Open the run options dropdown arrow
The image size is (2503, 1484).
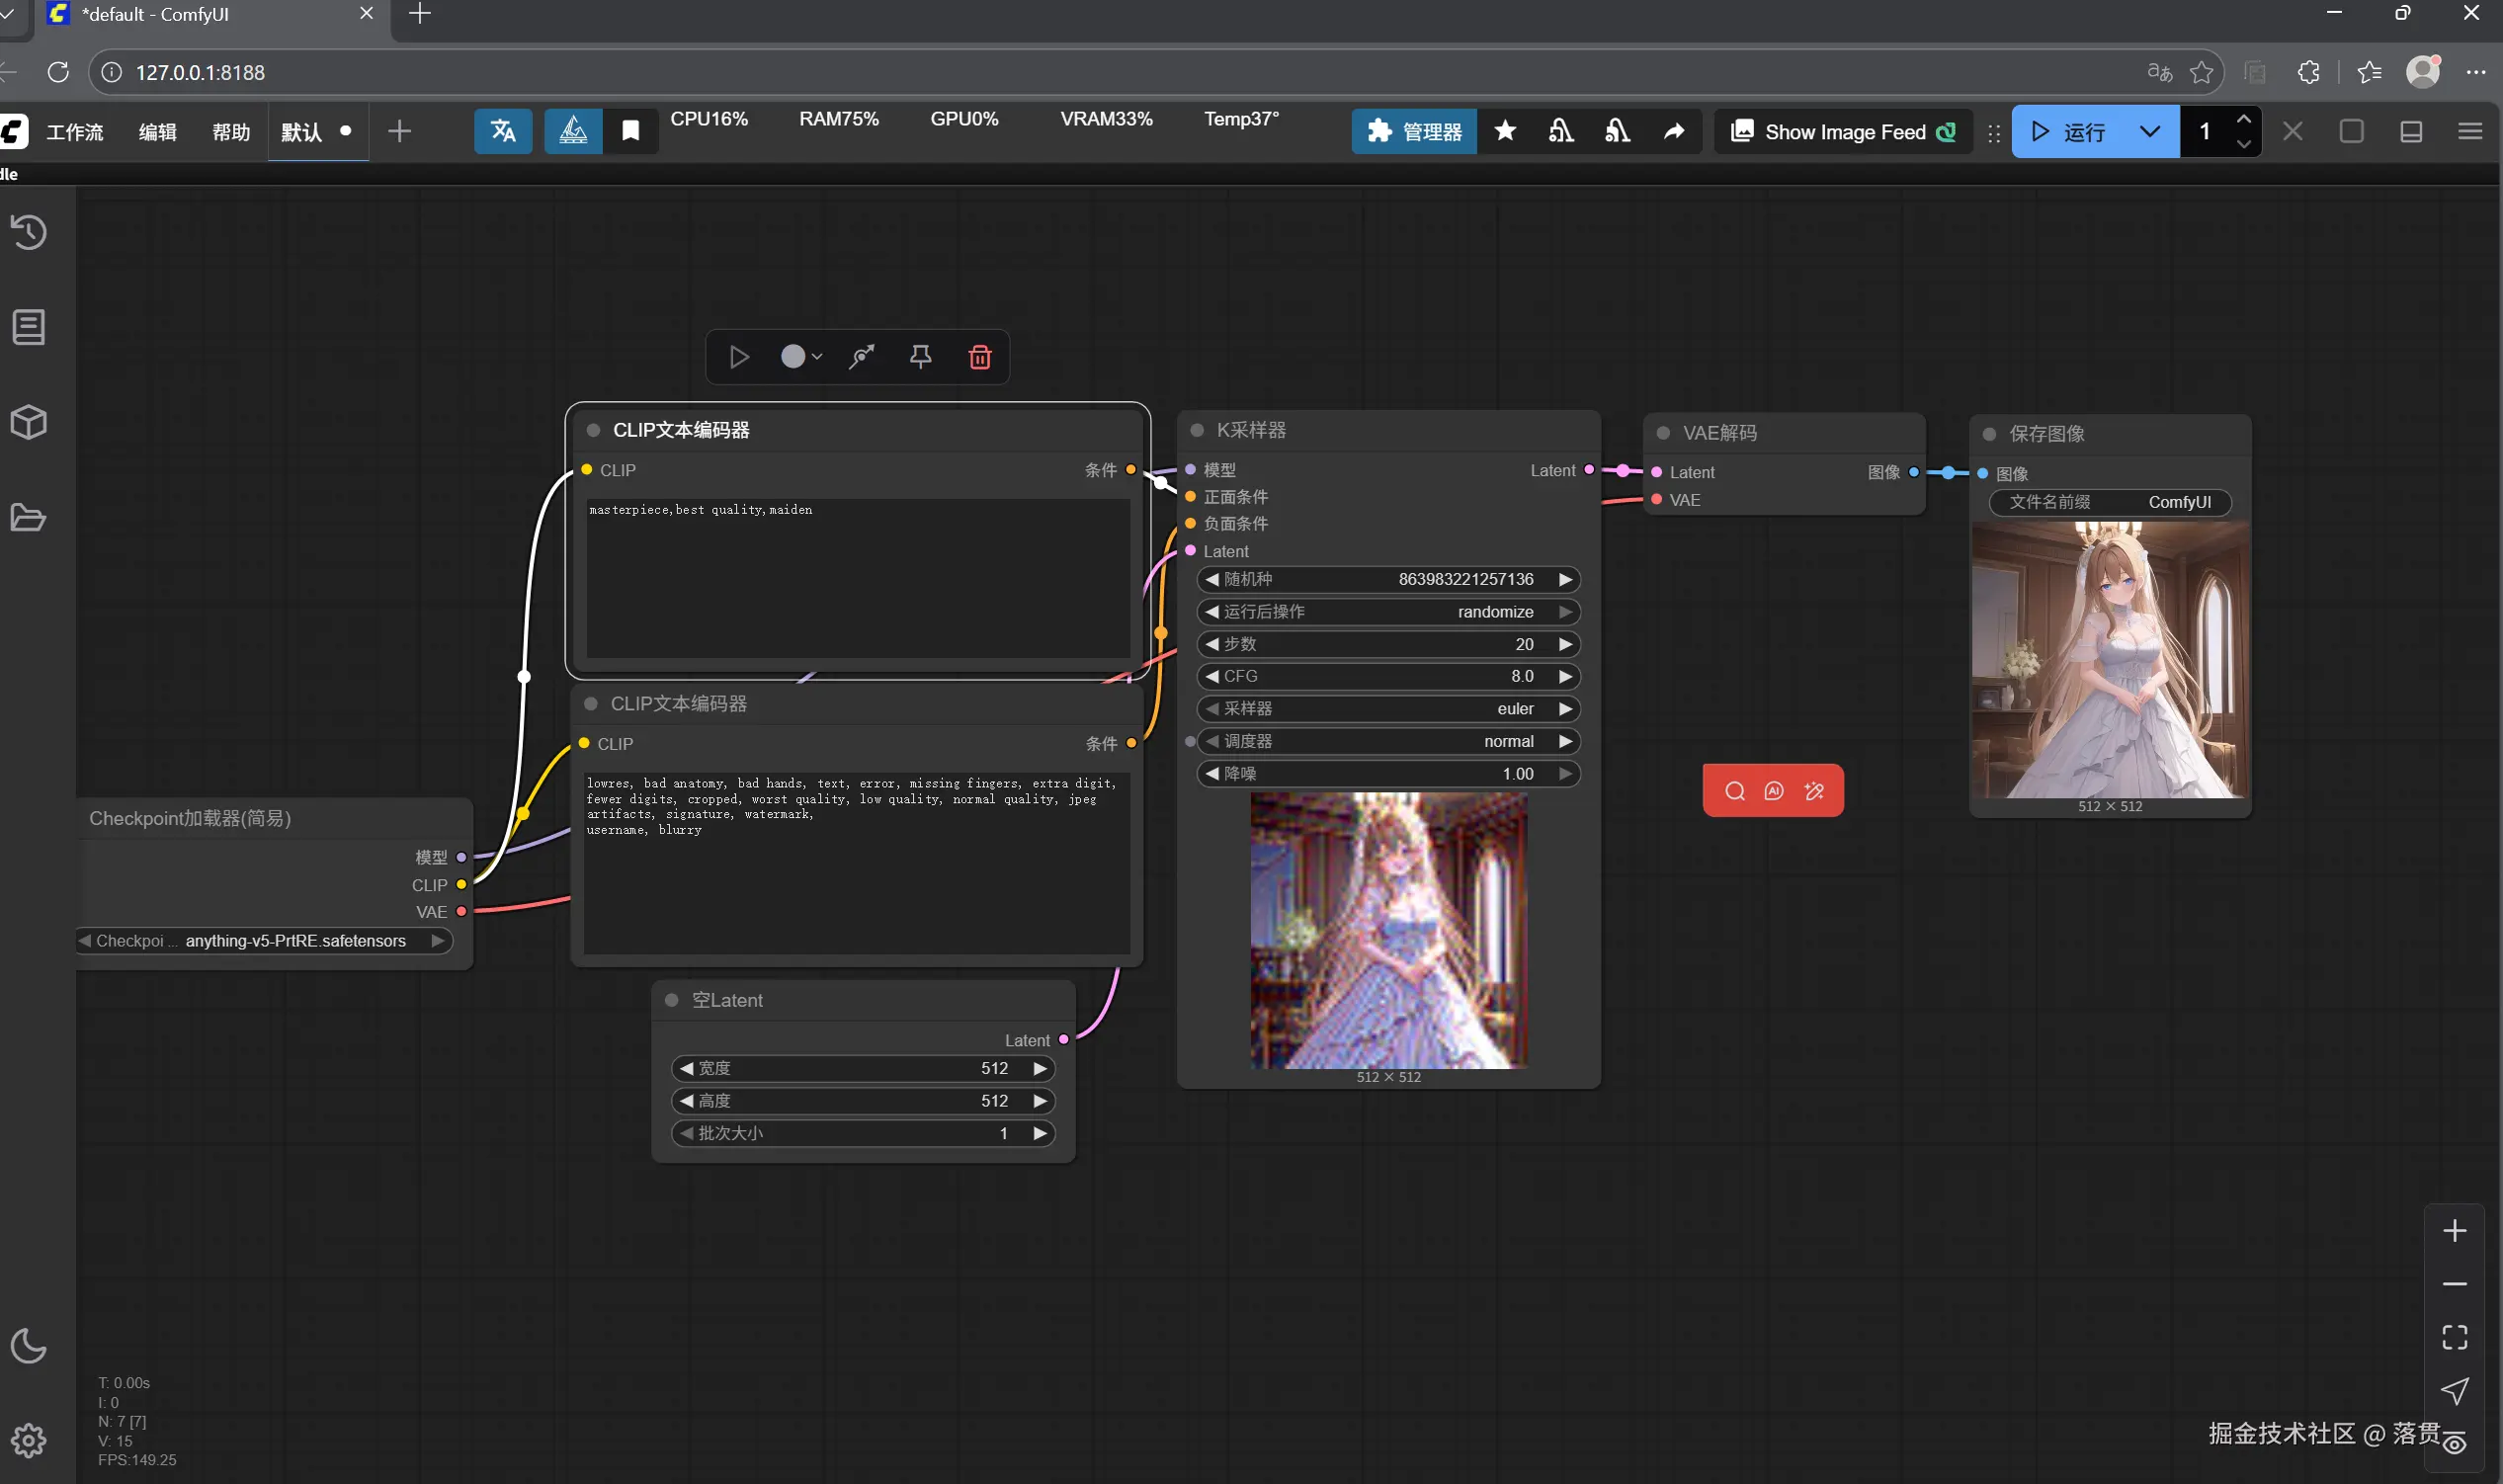tap(2150, 131)
